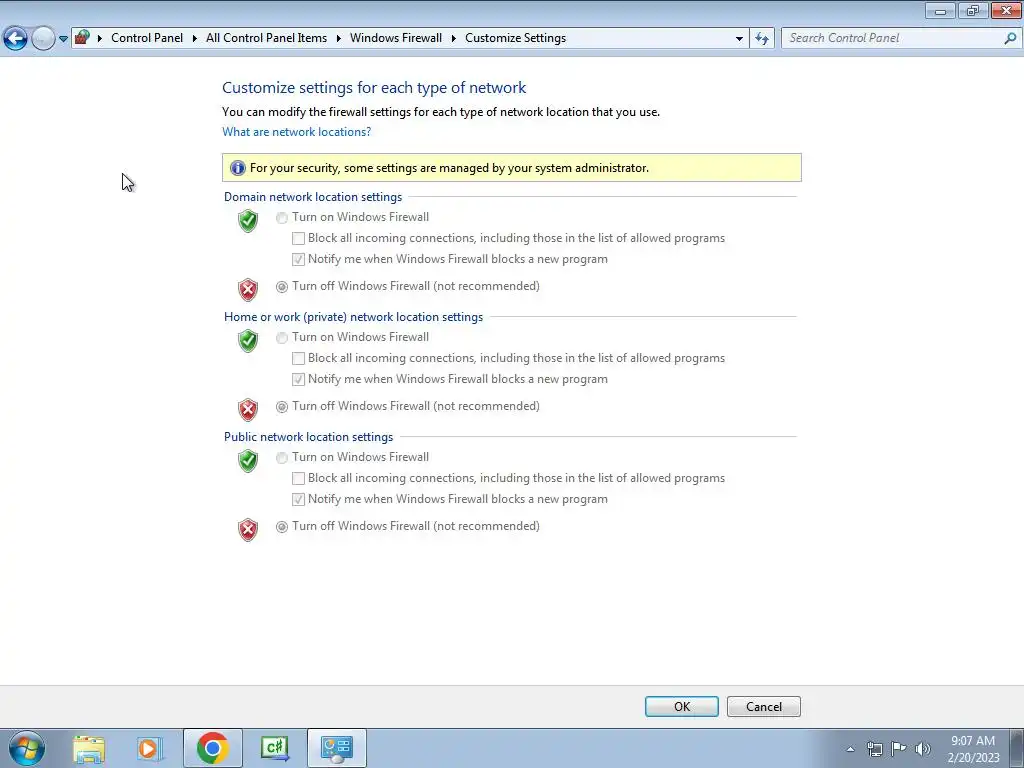1024x768 pixels.
Task: Expand the arrow after All Control Panel Items
Action: 338,39
